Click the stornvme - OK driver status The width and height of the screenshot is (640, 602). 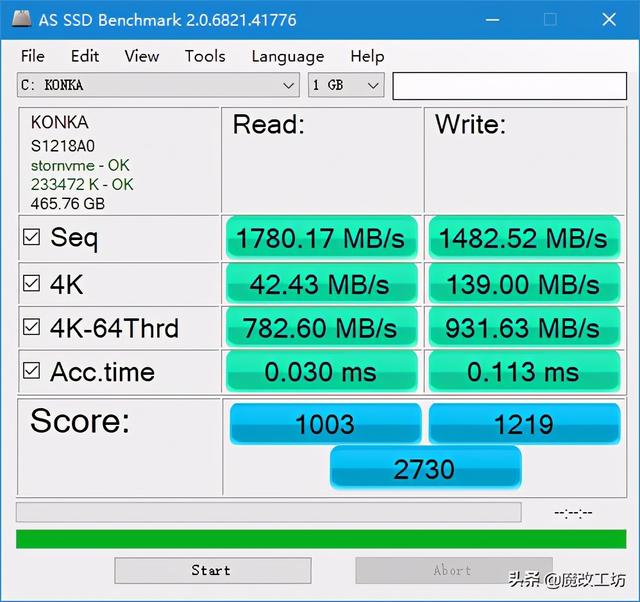pos(80,165)
